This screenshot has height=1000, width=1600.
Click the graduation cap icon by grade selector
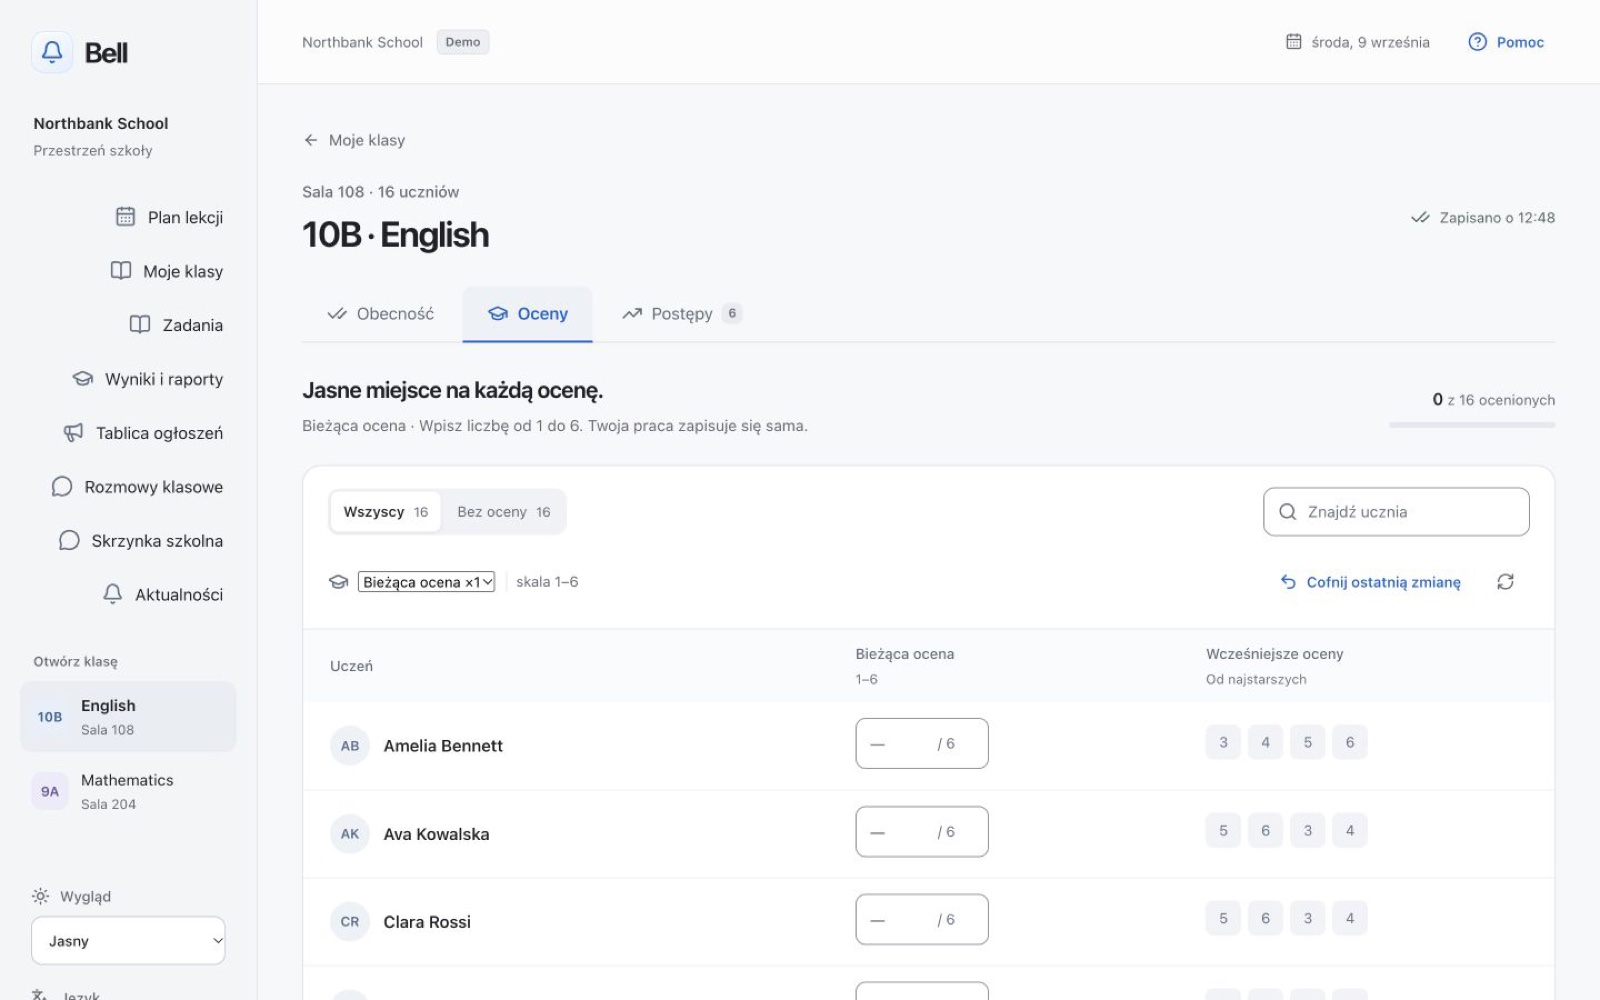339,582
